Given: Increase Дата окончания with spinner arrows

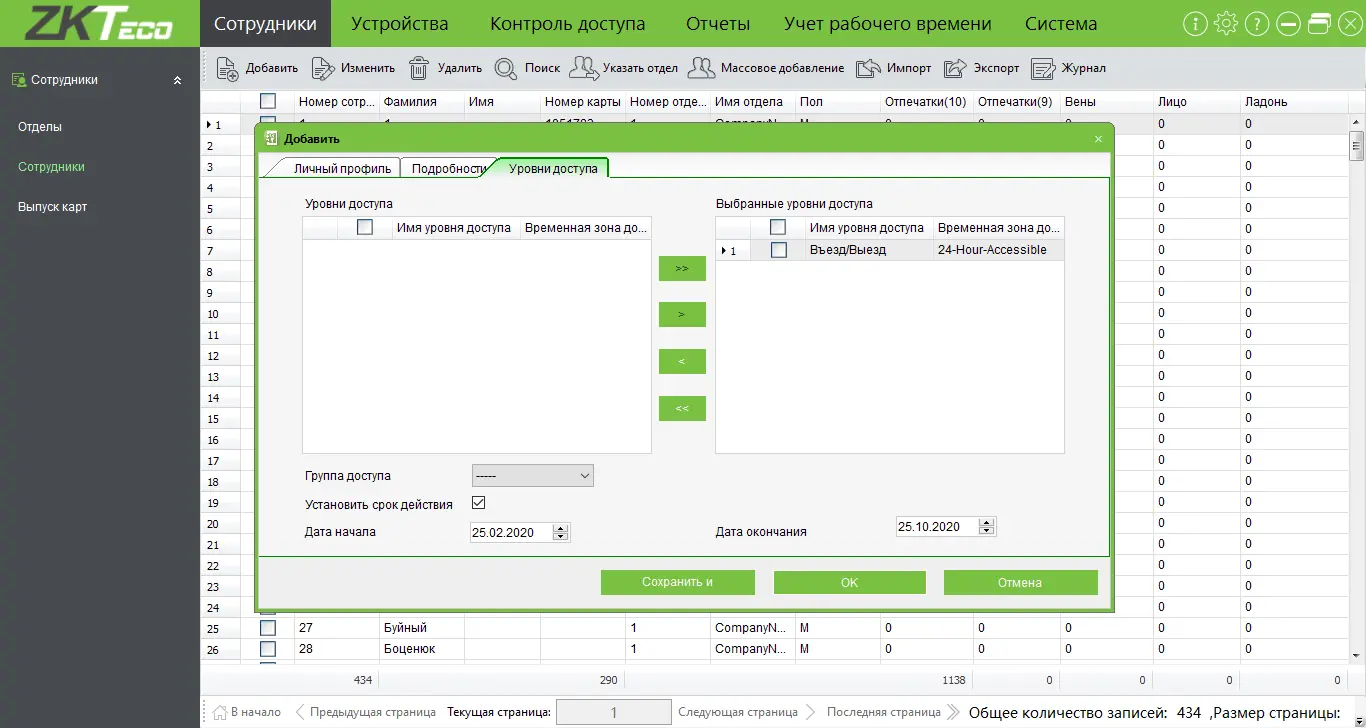Looking at the screenshot, I should tap(987, 522).
